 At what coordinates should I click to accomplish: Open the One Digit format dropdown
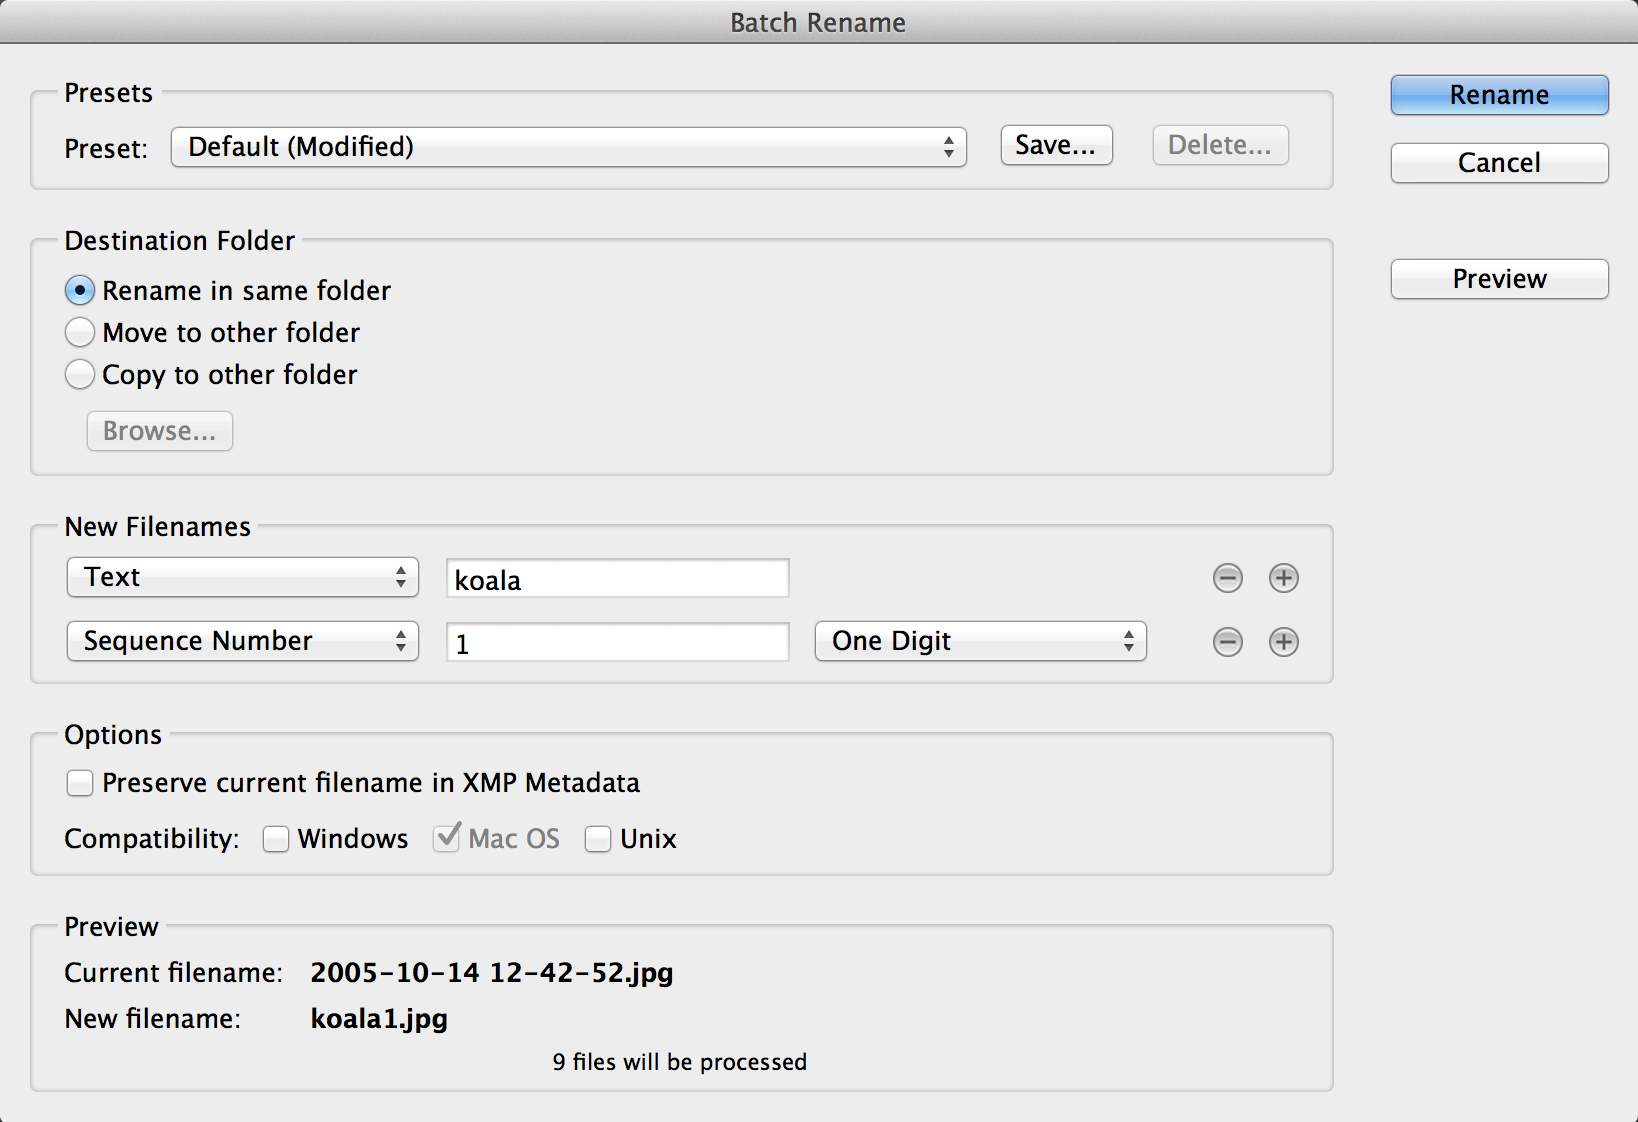(x=980, y=642)
